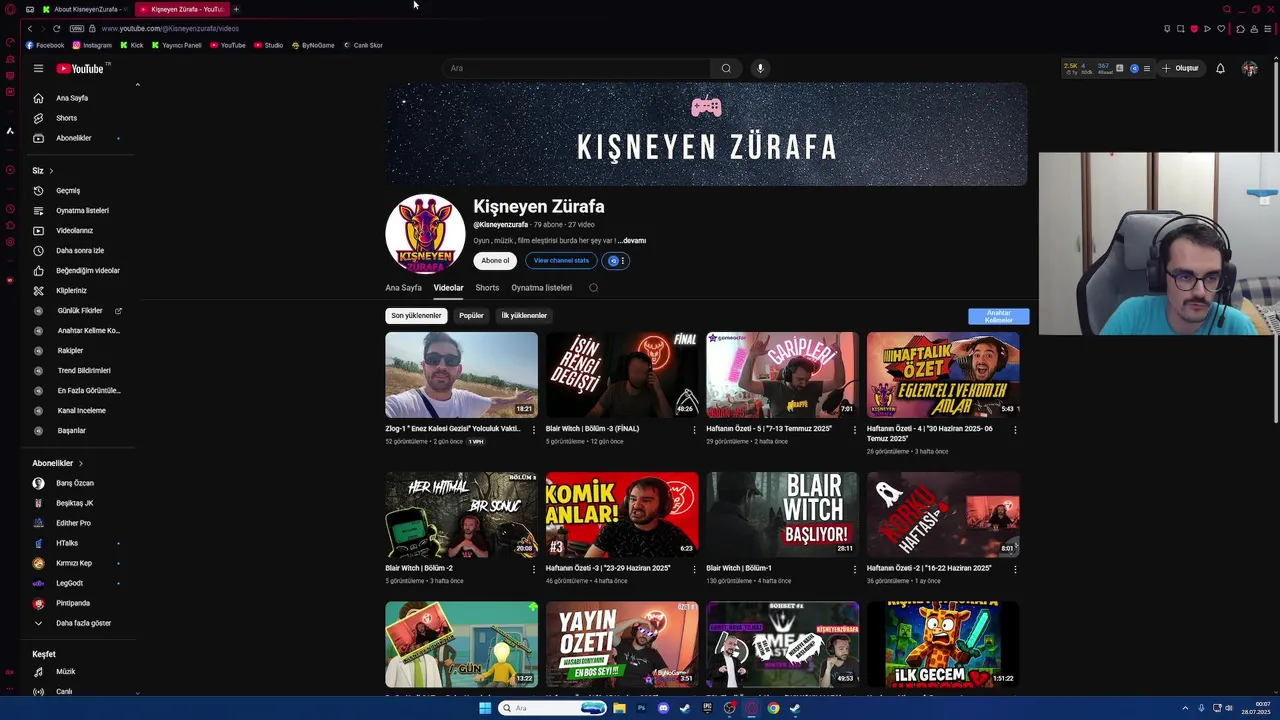Expand Daha fazla göster subscriptions
The height and width of the screenshot is (720, 1280).
(83, 623)
